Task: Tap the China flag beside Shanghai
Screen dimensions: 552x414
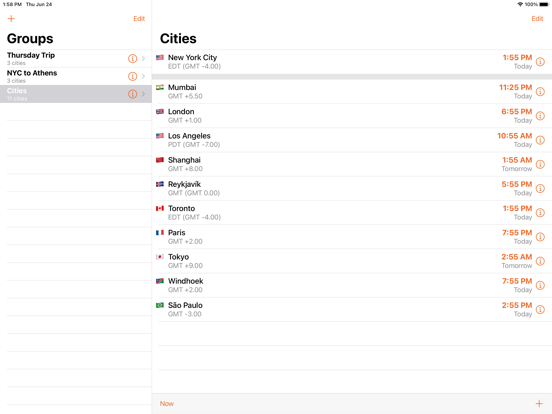Action: (x=160, y=160)
